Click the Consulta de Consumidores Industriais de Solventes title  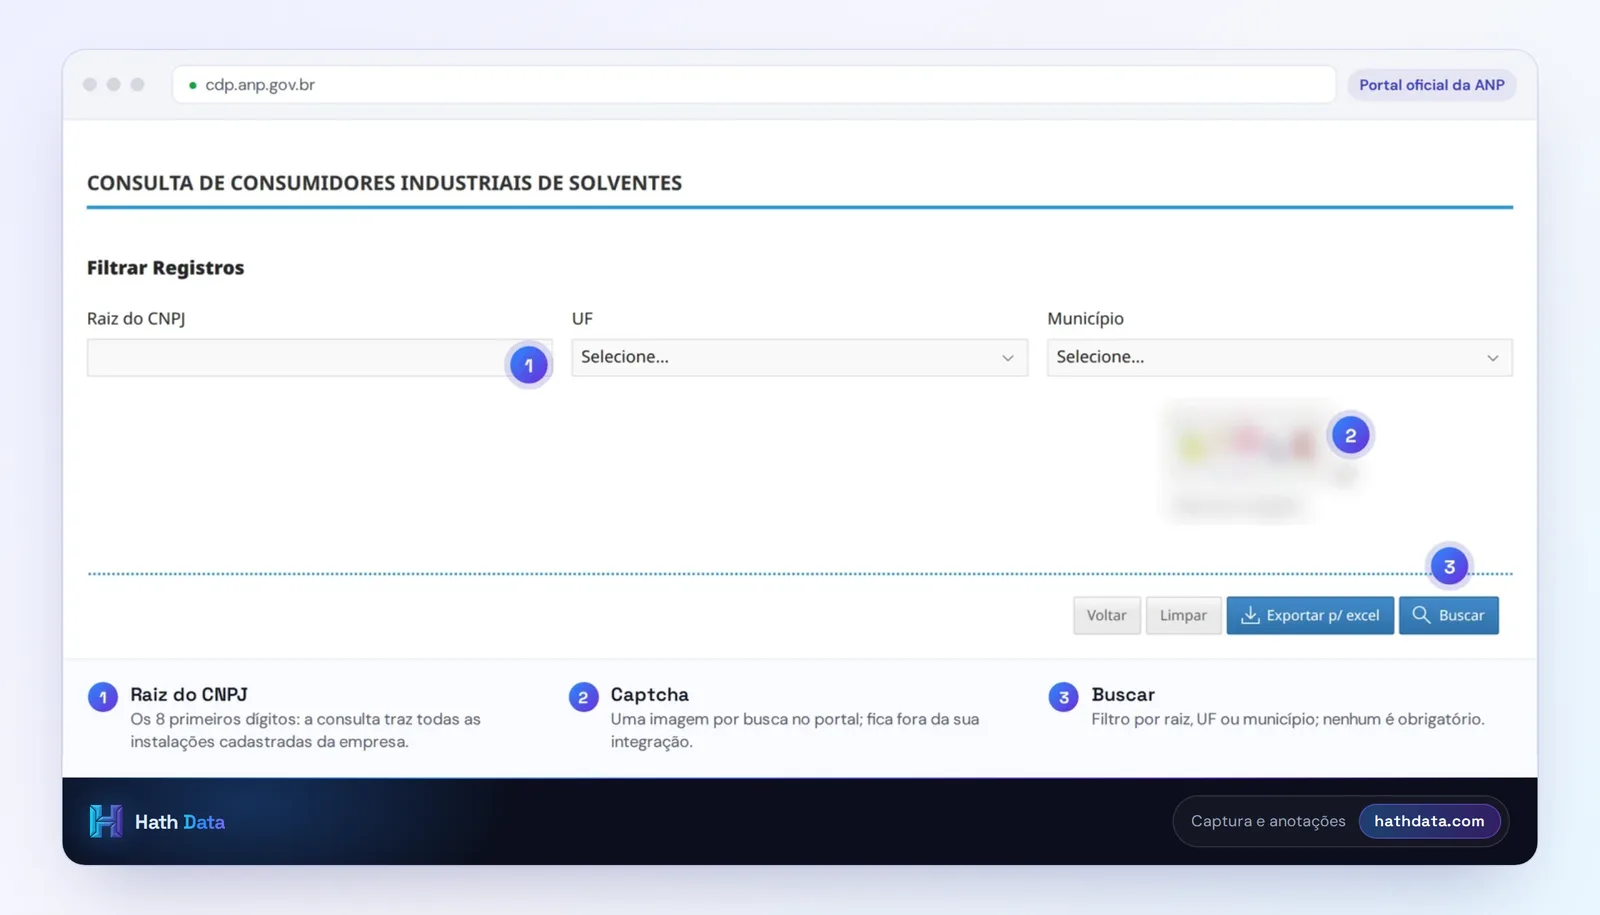click(x=384, y=183)
